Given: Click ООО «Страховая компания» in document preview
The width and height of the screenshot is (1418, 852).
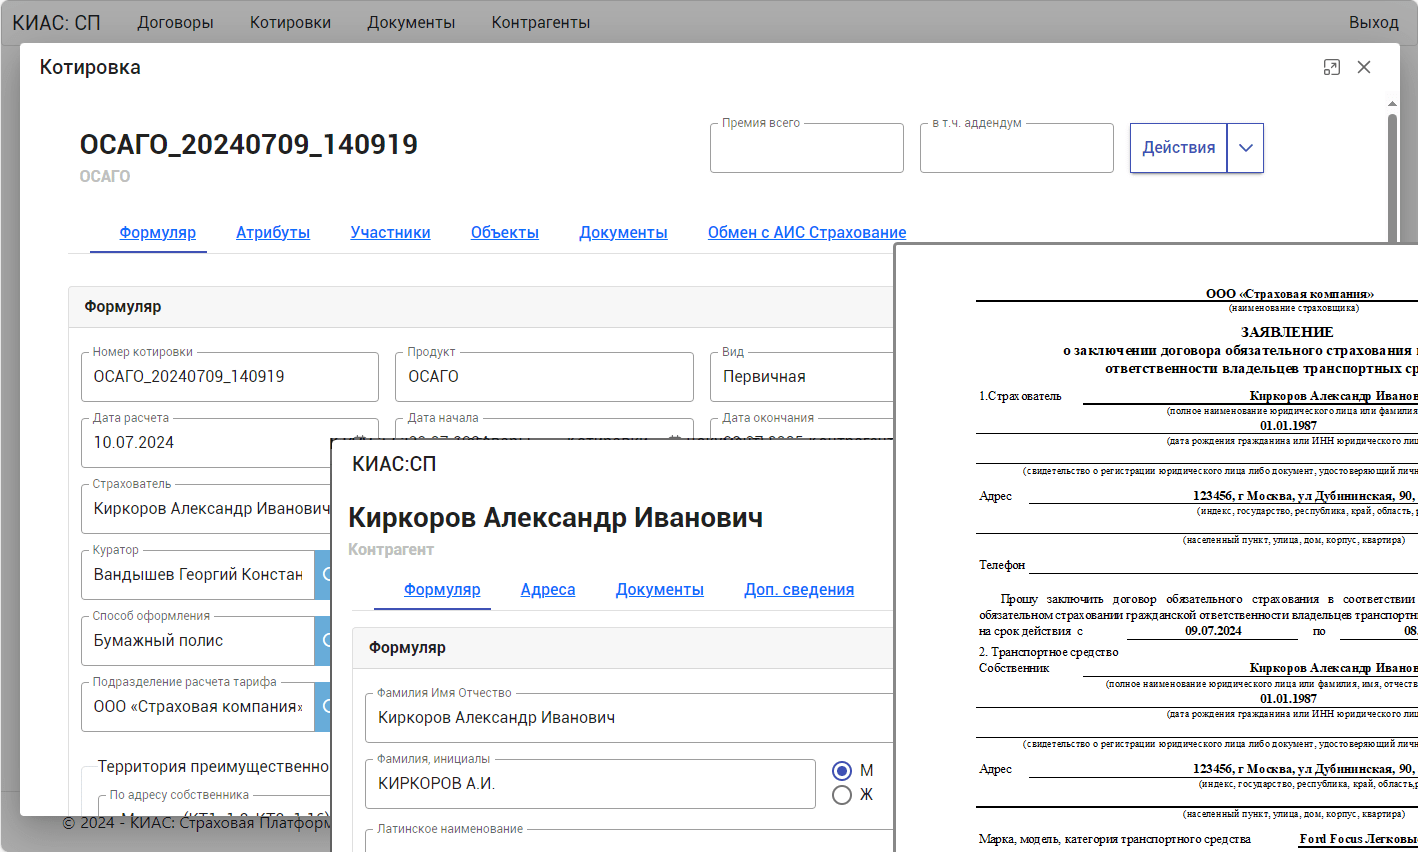Looking at the screenshot, I should [1289, 294].
